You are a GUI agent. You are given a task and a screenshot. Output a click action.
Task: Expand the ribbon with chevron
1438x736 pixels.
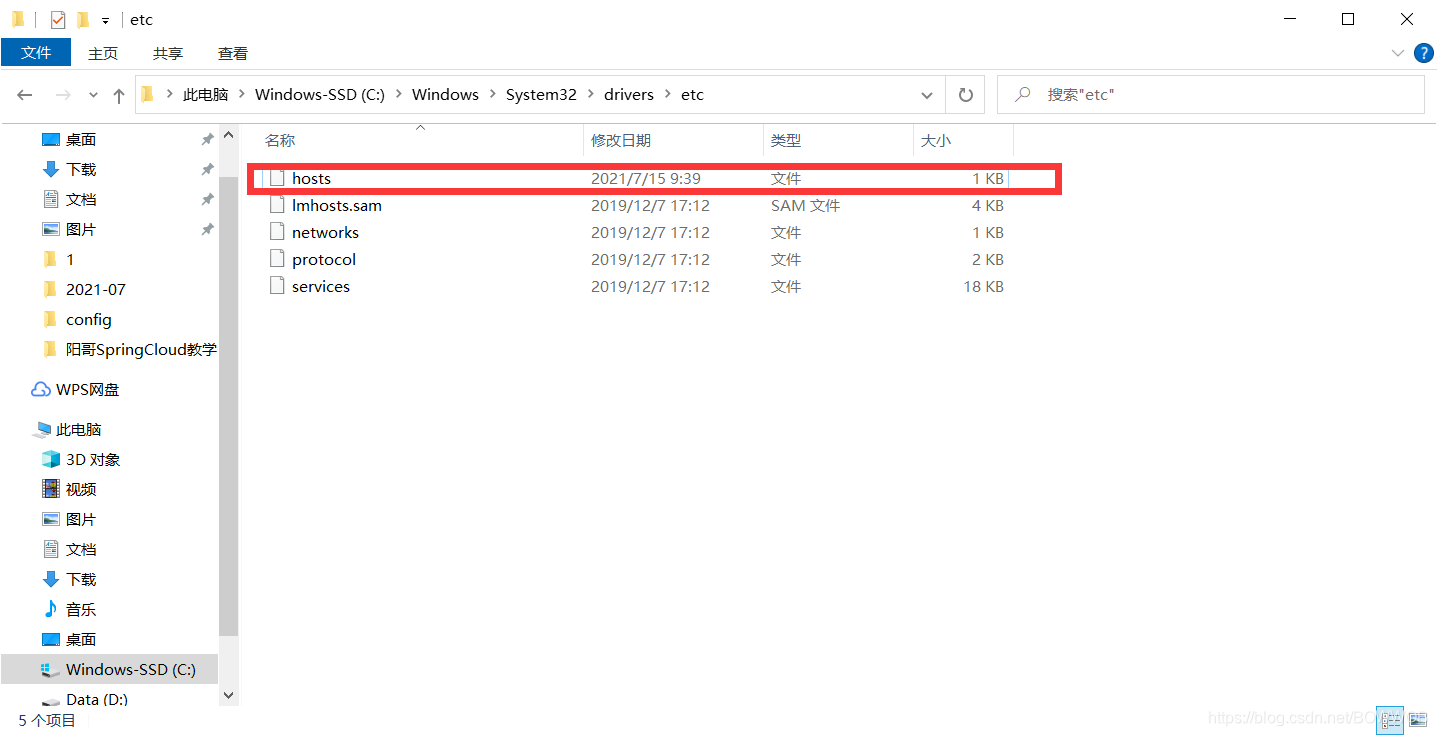pos(1397,53)
